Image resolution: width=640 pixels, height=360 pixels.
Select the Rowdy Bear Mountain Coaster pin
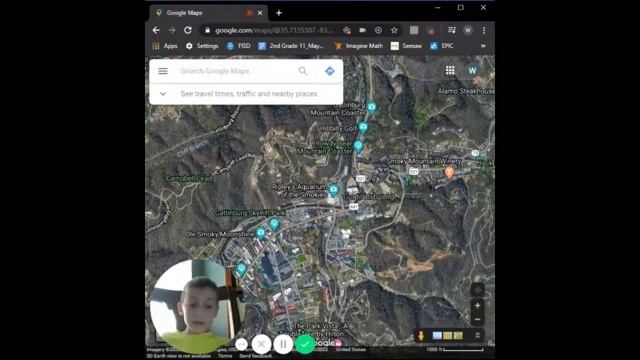pyautogui.click(x=358, y=145)
